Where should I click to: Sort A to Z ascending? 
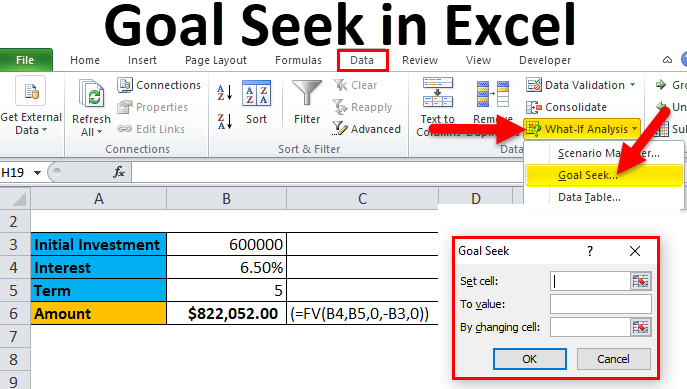225,92
